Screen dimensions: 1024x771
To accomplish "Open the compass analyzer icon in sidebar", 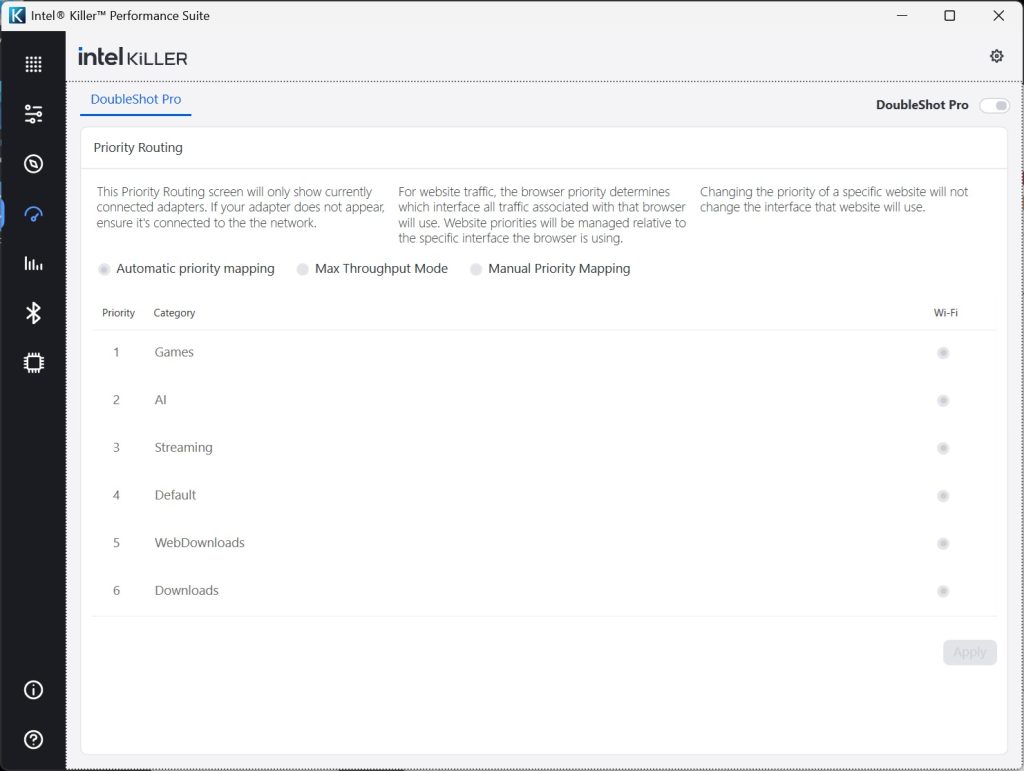I will pyautogui.click(x=33, y=164).
